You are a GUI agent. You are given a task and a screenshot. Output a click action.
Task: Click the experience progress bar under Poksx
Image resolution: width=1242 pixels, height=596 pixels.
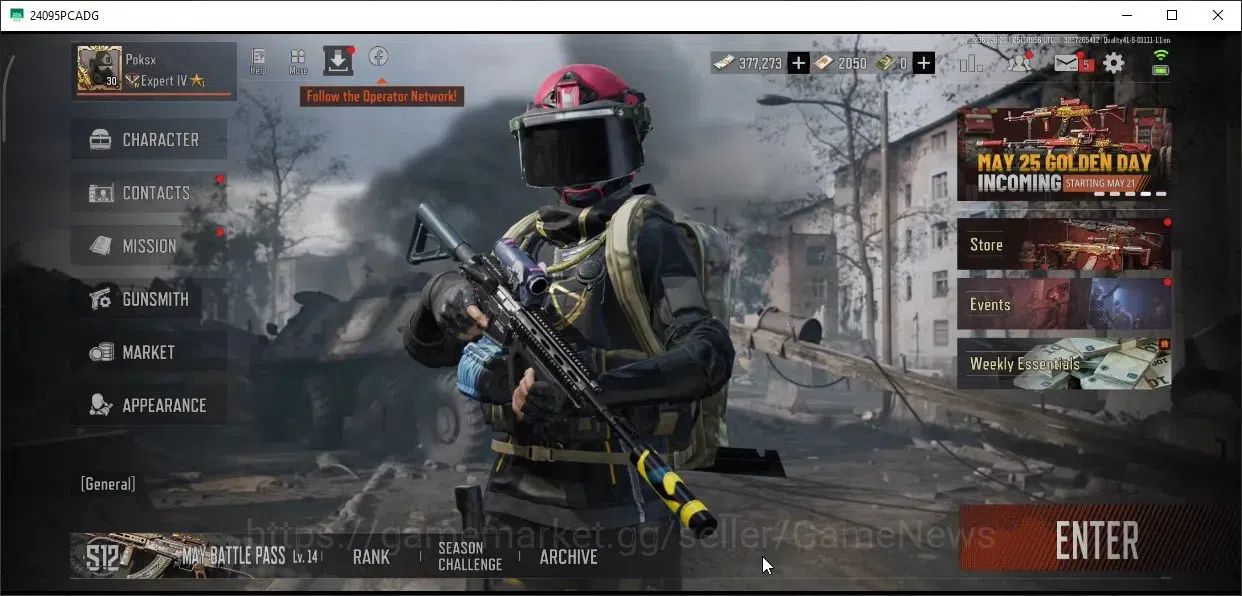(155, 95)
